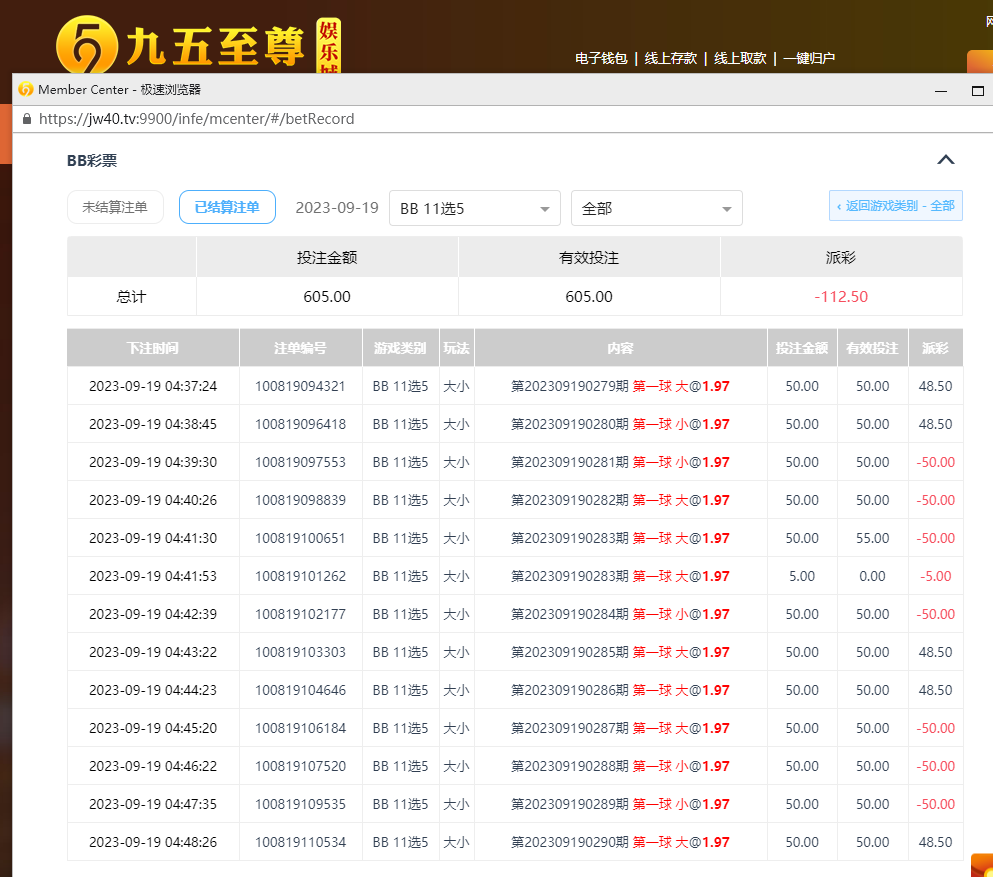
Task: Click 一键归户 link
Action: coord(809,58)
